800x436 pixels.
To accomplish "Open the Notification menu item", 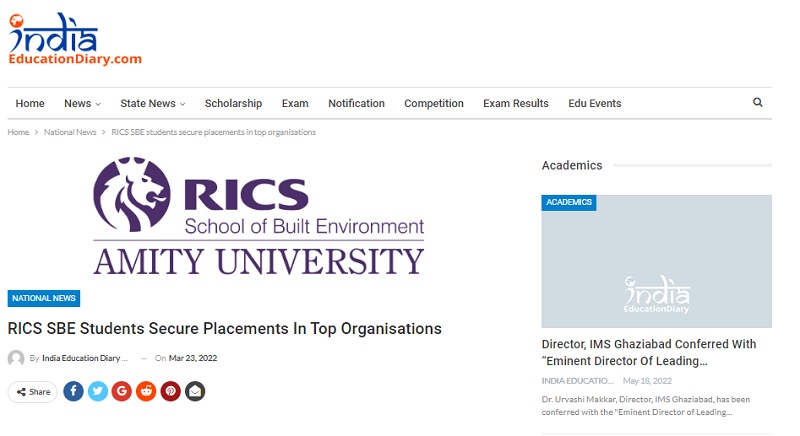I will [x=356, y=104].
